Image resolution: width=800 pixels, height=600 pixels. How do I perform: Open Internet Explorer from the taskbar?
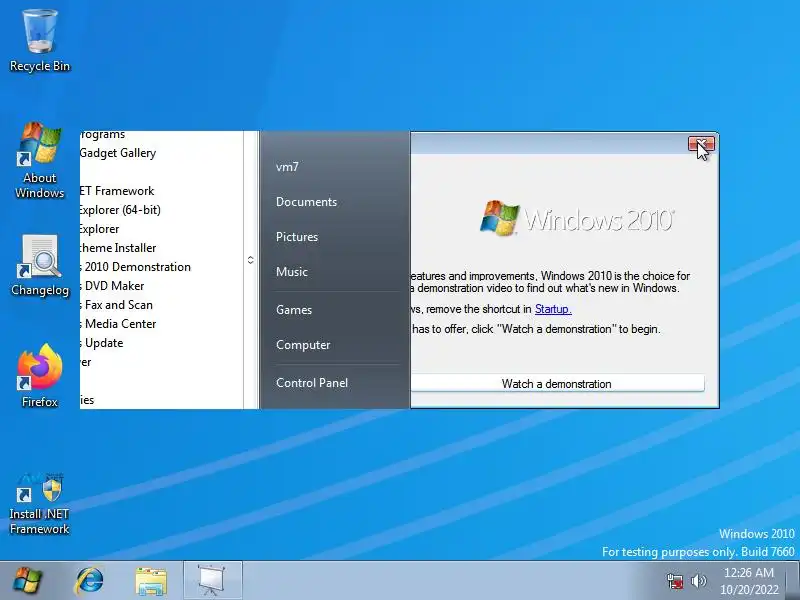[x=89, y=581]
